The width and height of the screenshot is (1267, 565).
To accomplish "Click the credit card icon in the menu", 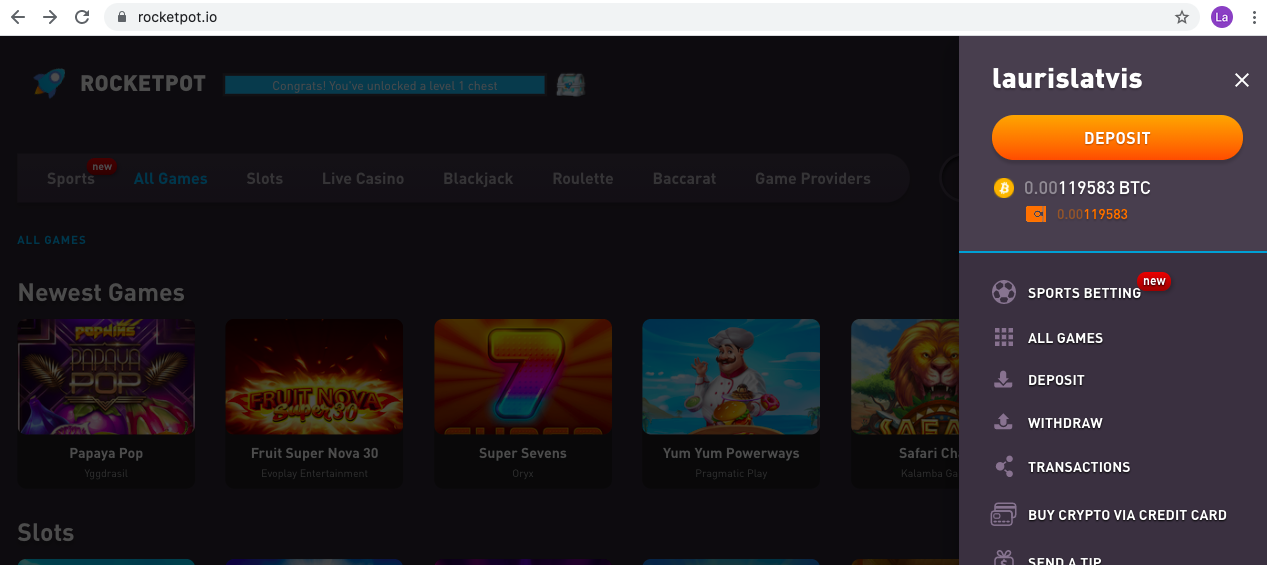I will [x=1003, y=514].
